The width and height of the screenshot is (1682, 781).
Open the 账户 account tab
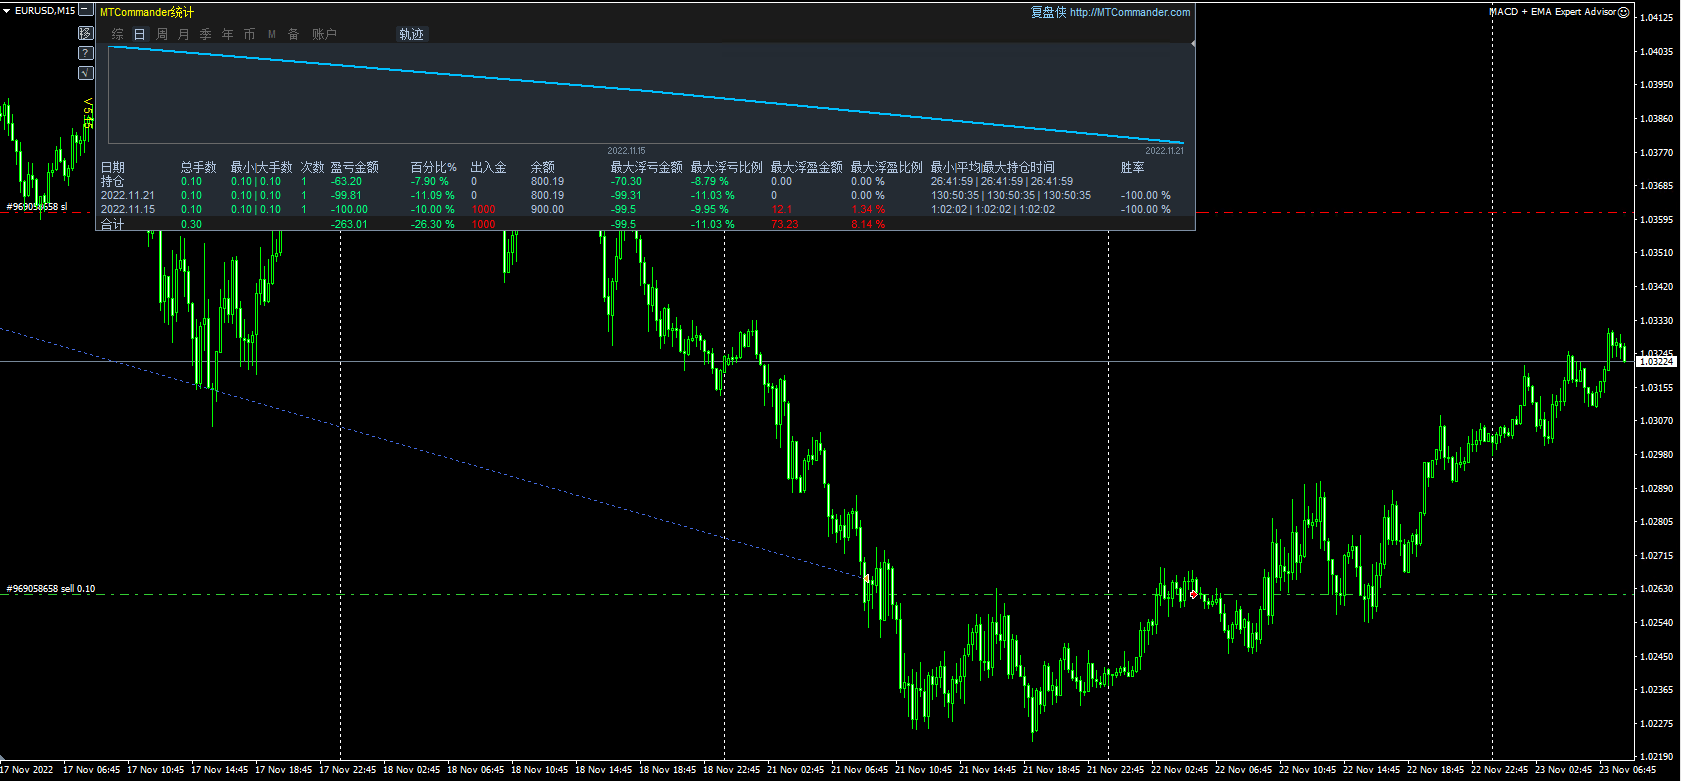pos(324,34)
